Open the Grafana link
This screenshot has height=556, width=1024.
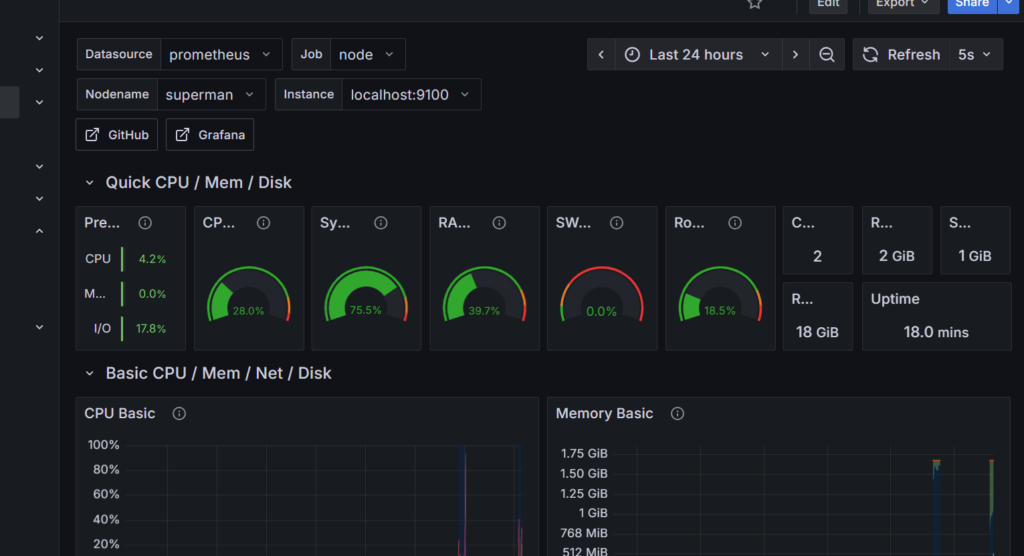pyautogui.click(x=210, y=135)
